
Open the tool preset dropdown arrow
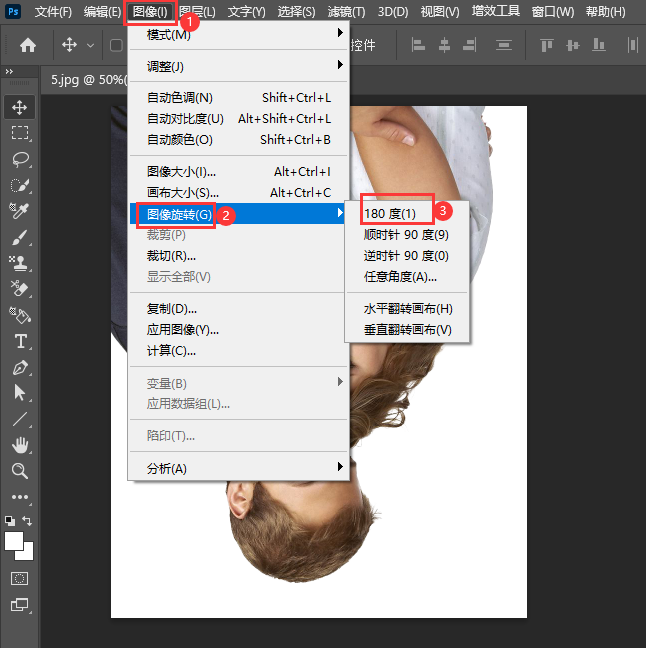[x=91, y=45]
